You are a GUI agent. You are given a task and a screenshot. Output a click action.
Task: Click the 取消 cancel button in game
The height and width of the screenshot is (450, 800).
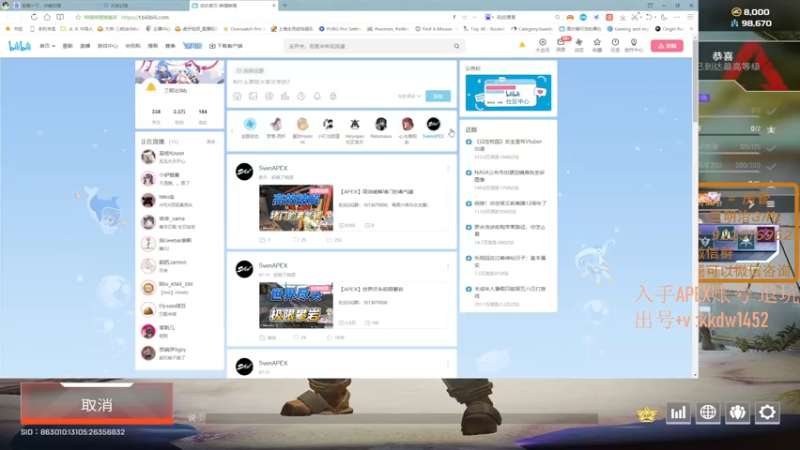pos(97,405)
